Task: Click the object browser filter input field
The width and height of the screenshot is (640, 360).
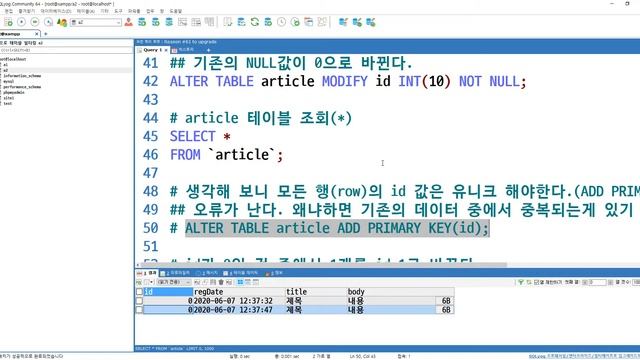Action: point(66,50)
